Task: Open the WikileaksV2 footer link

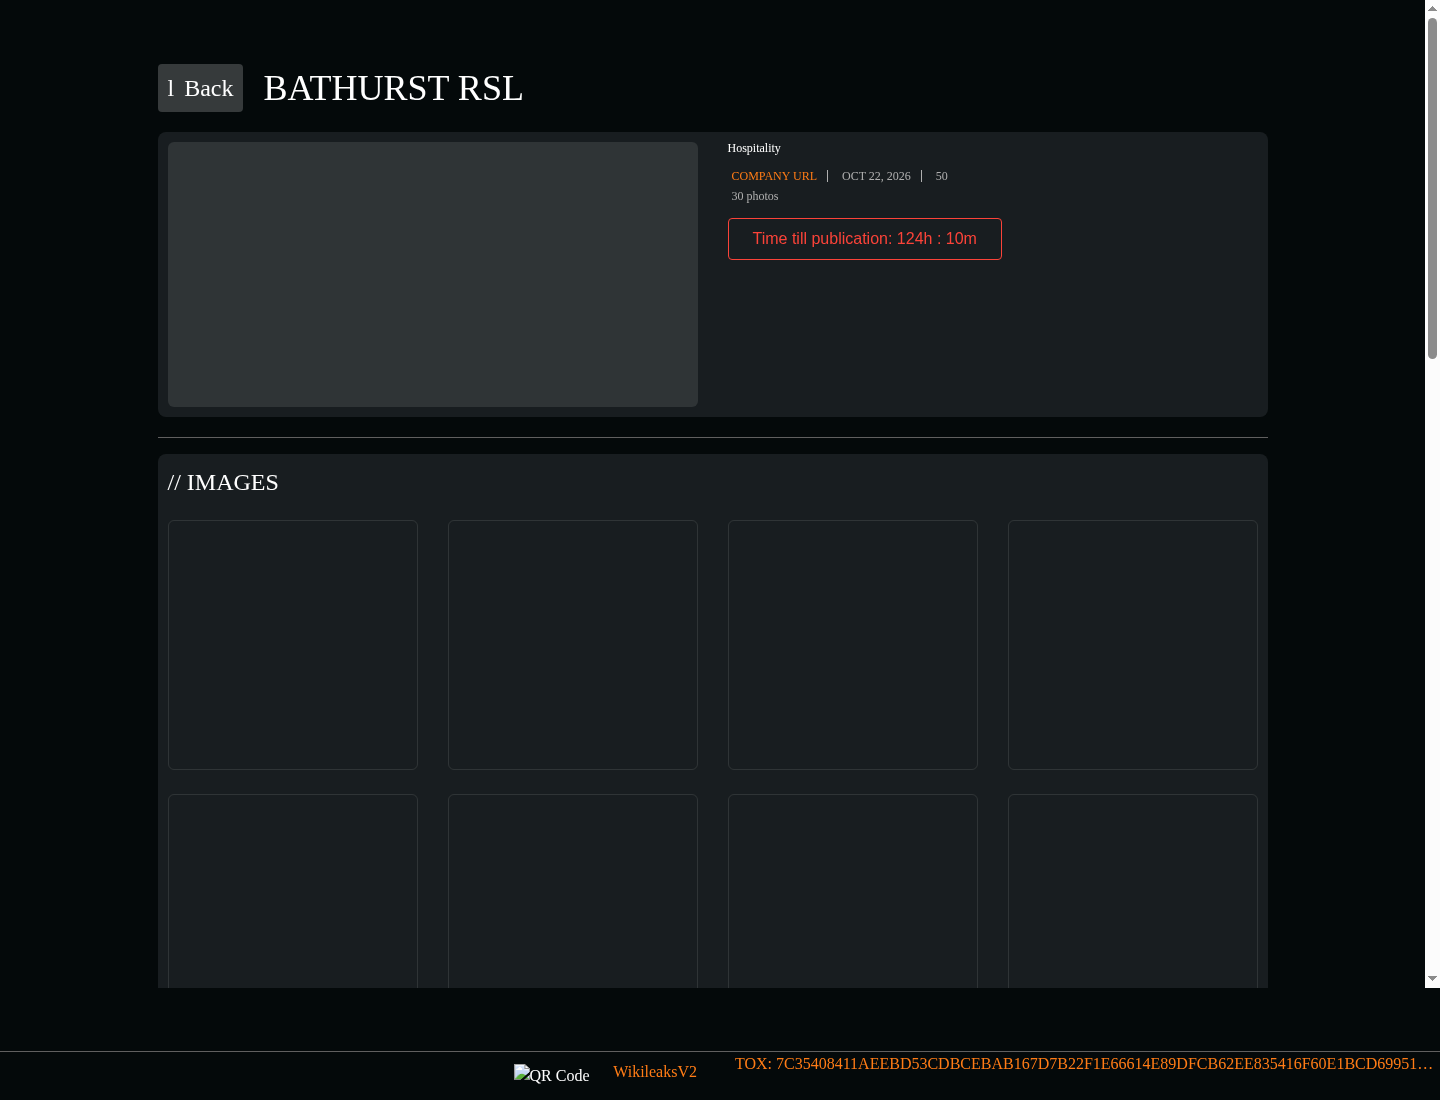Action: 655,1072
